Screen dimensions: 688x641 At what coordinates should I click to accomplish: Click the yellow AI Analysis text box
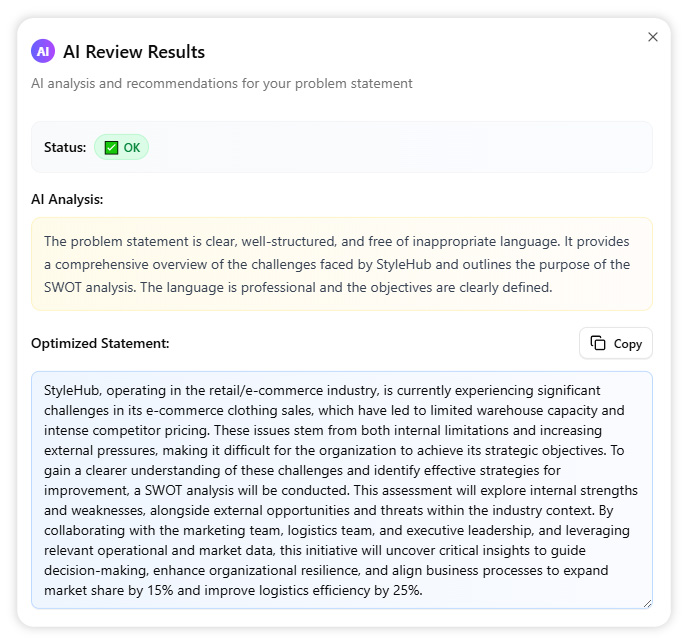point(341,264)
